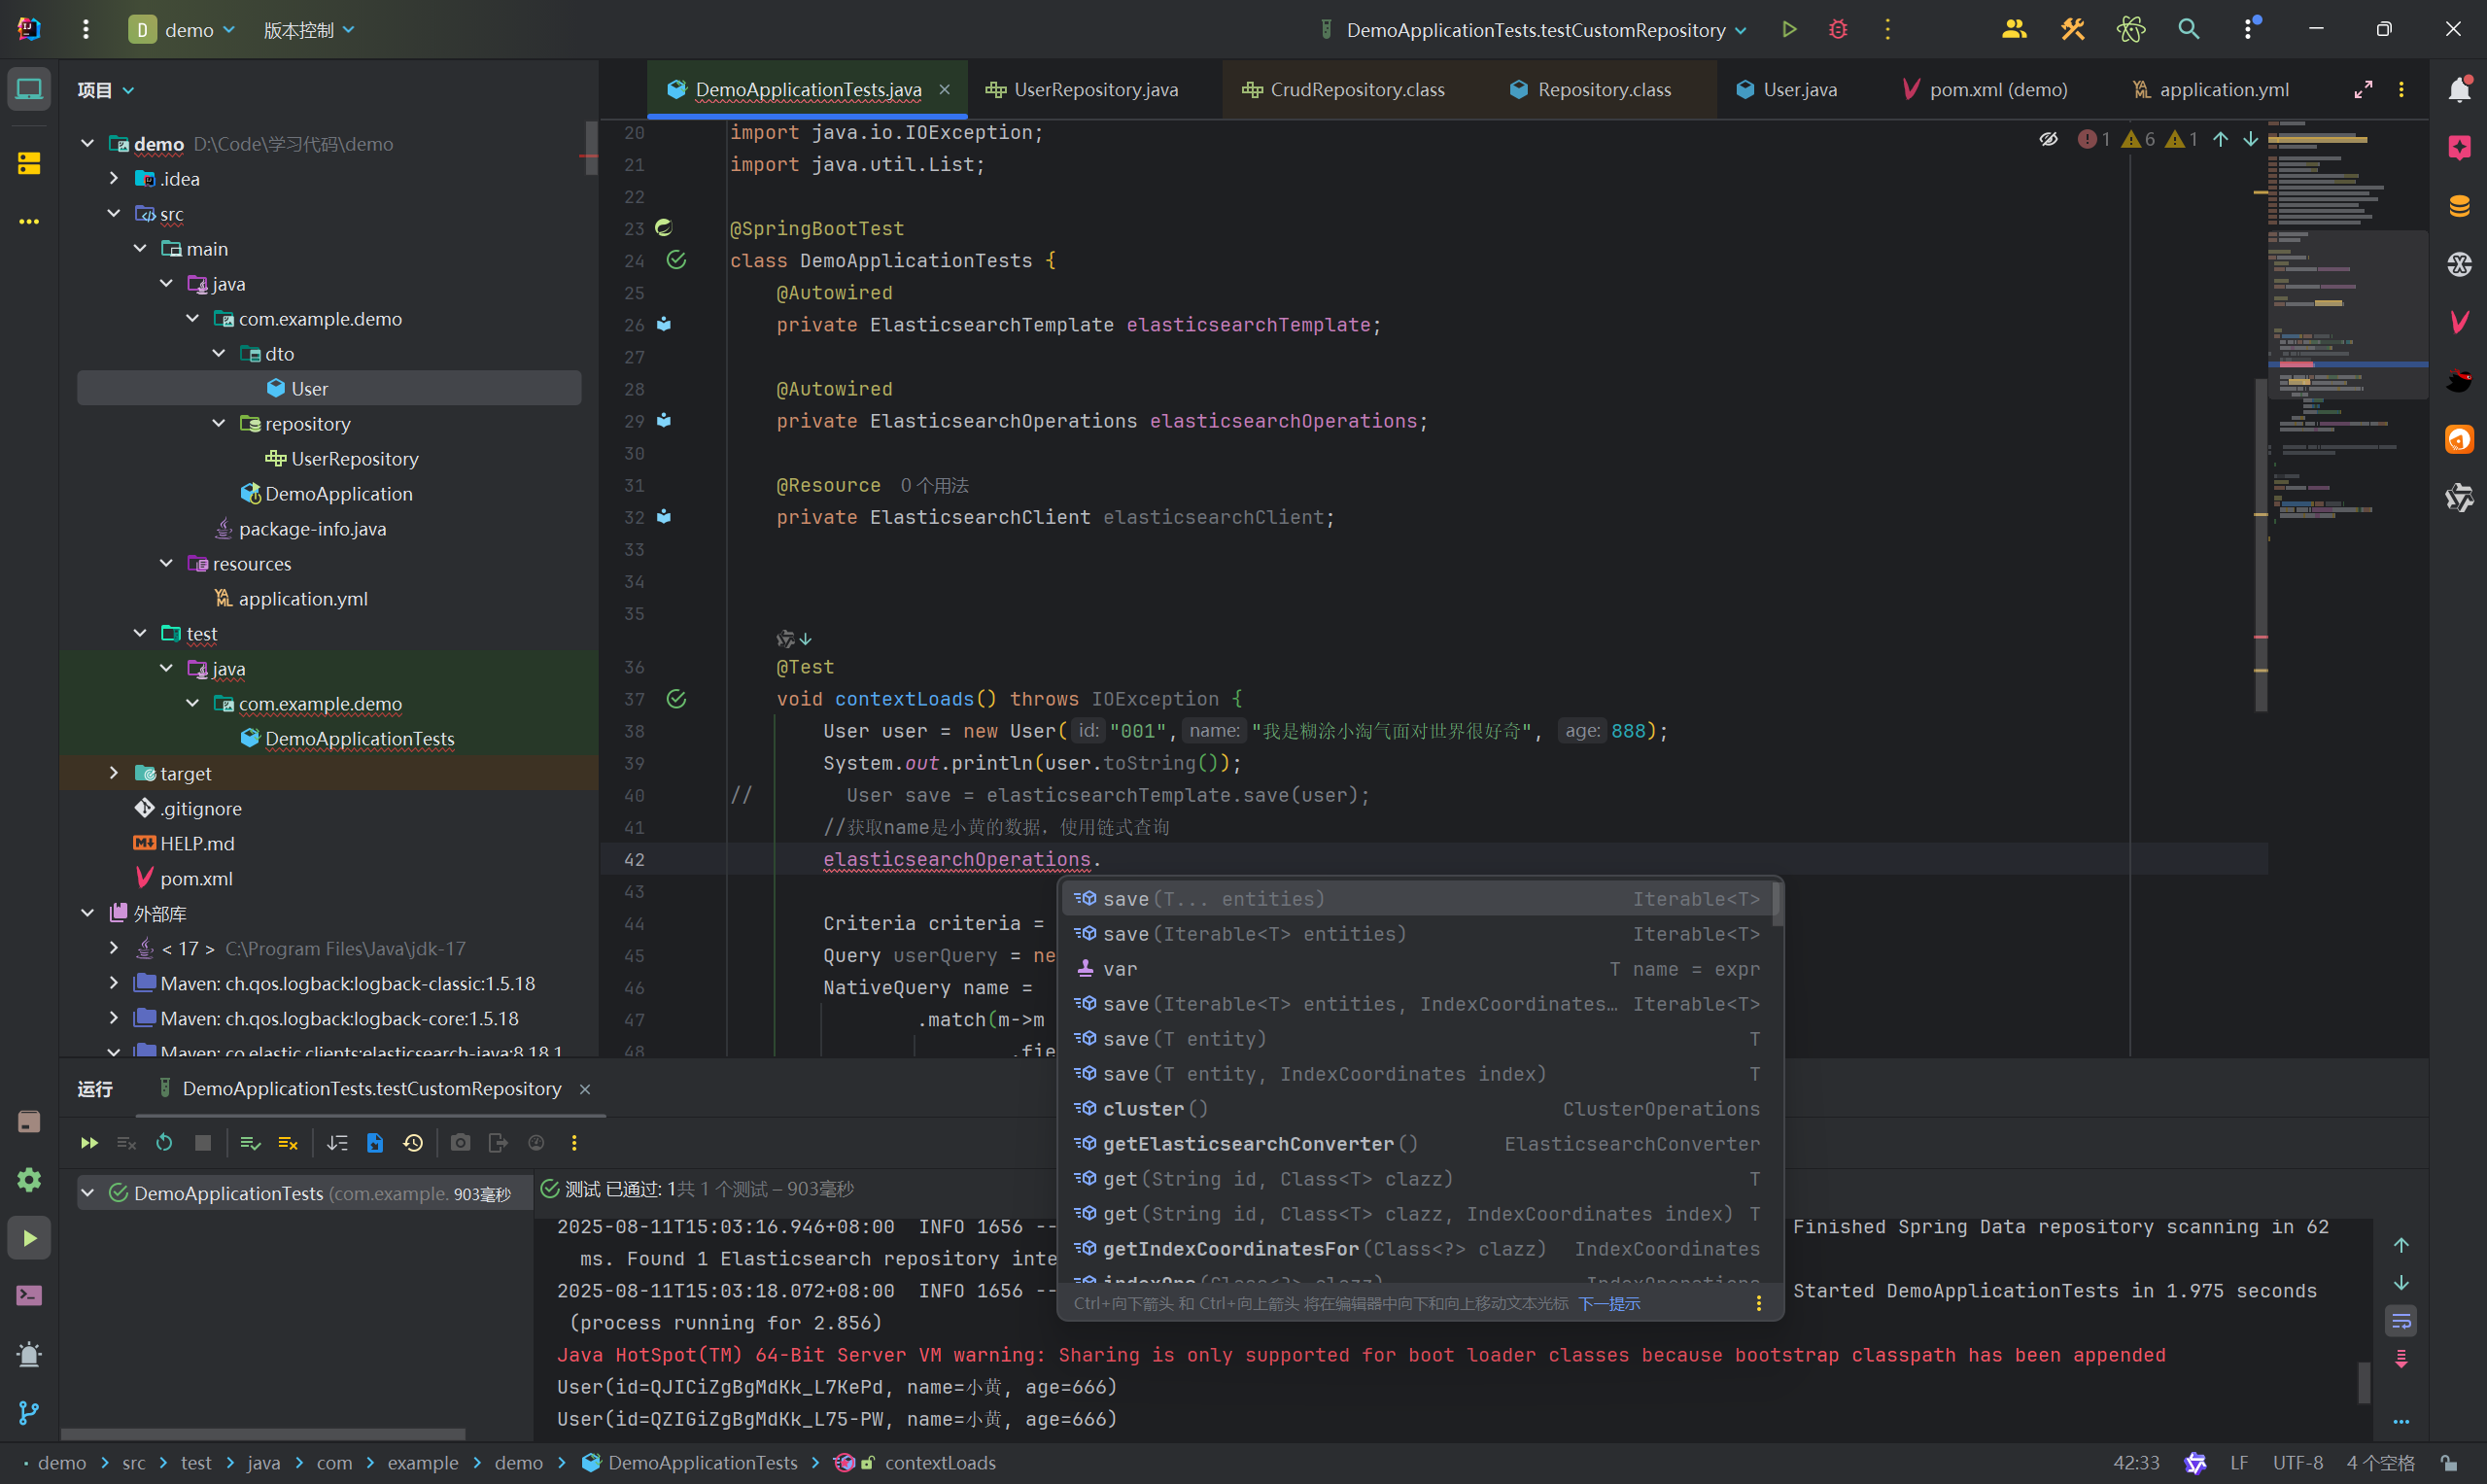Click the 下一提示 link in the popup
The height and width of the screenshot is (1484, 2487).
click(1609, 1303)
